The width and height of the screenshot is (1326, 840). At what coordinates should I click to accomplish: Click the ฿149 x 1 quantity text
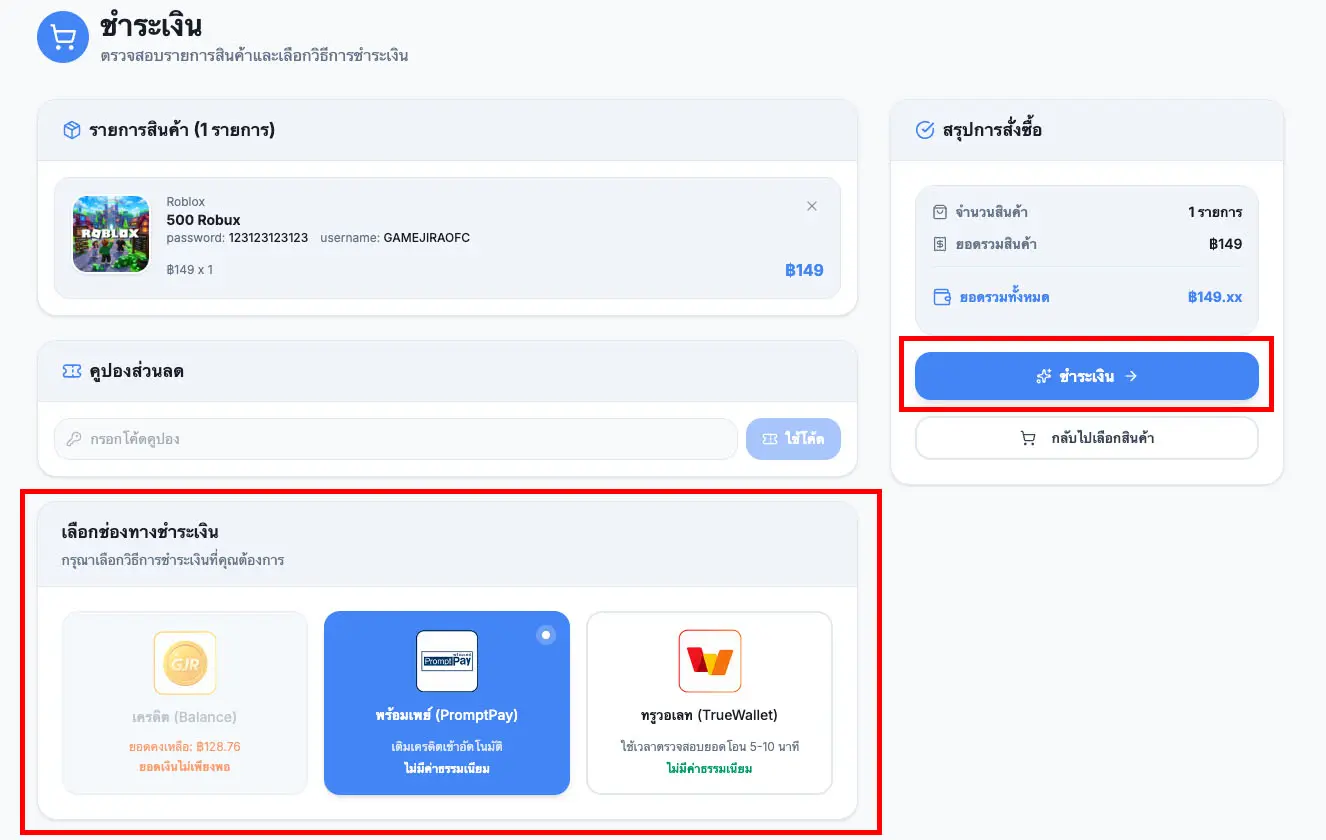click(x=189, y=270)
